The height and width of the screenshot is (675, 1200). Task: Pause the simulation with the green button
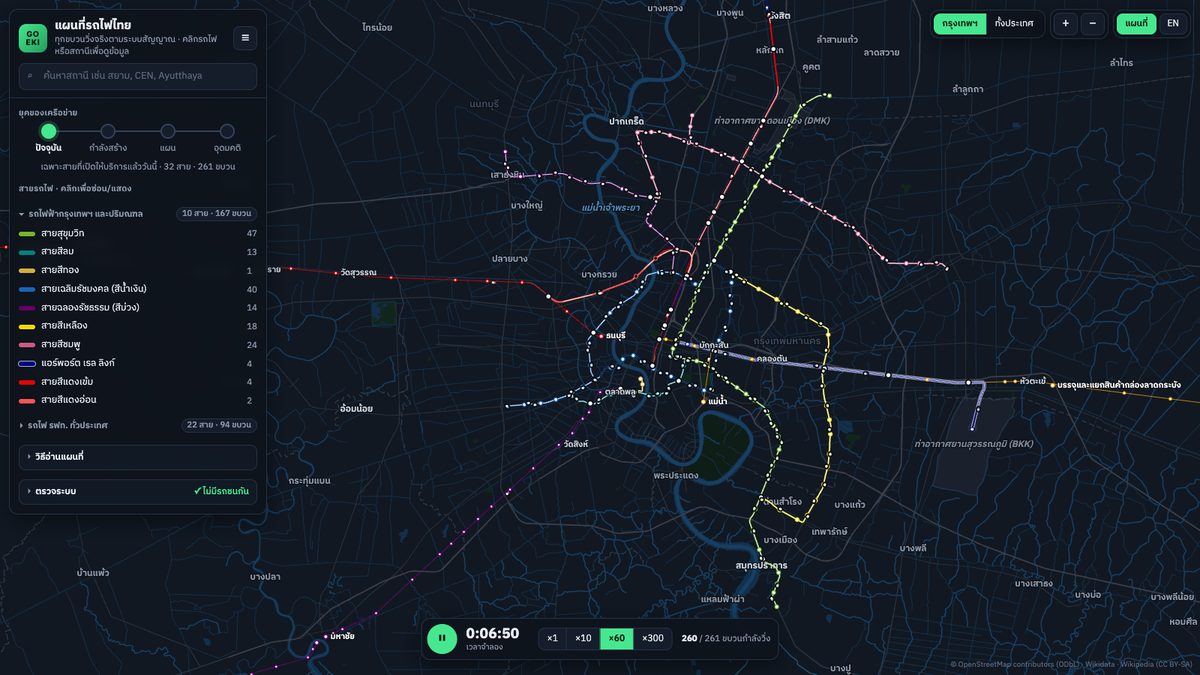pos(442,638)
